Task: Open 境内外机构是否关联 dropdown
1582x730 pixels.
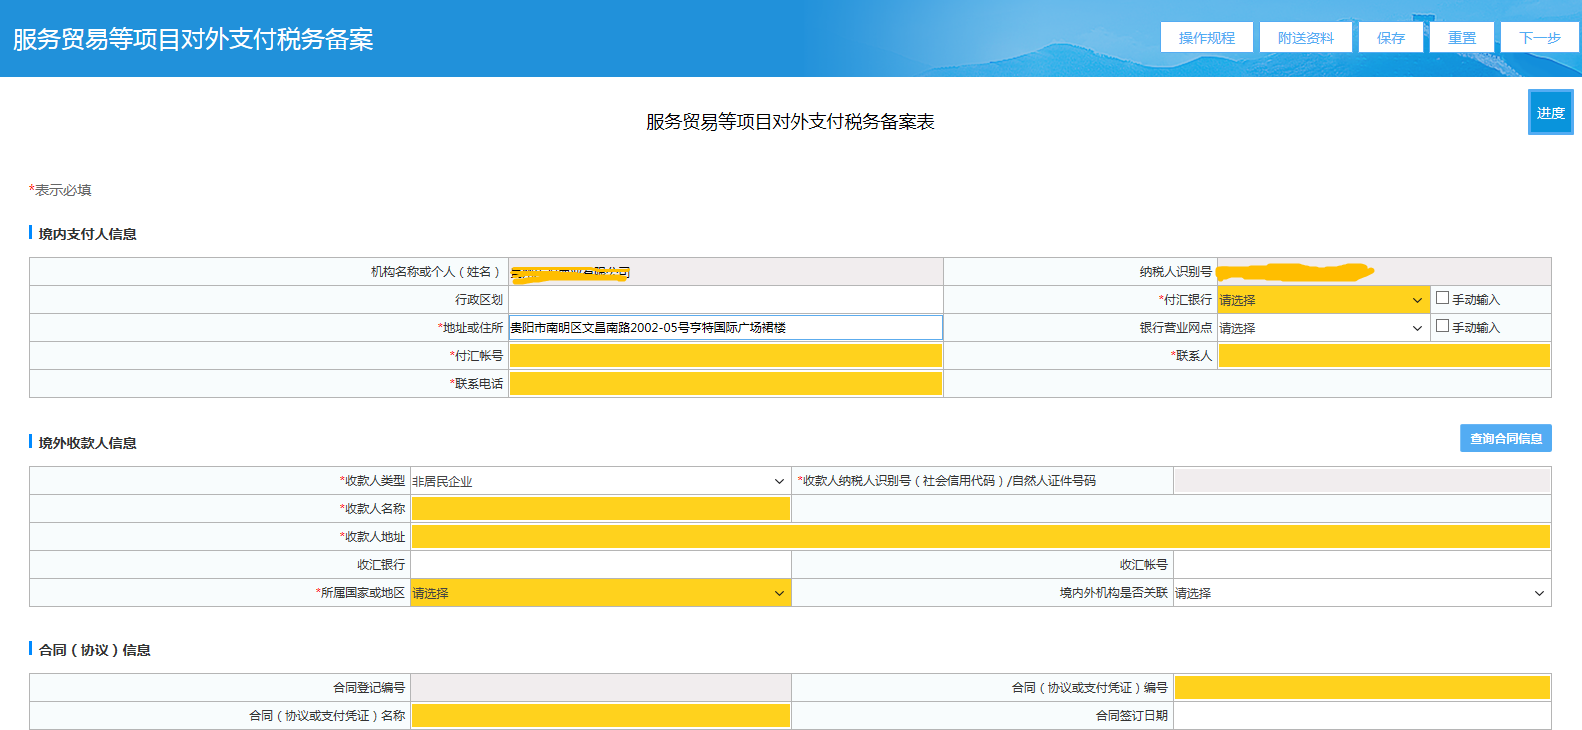Action: (x=1360, y=593)
